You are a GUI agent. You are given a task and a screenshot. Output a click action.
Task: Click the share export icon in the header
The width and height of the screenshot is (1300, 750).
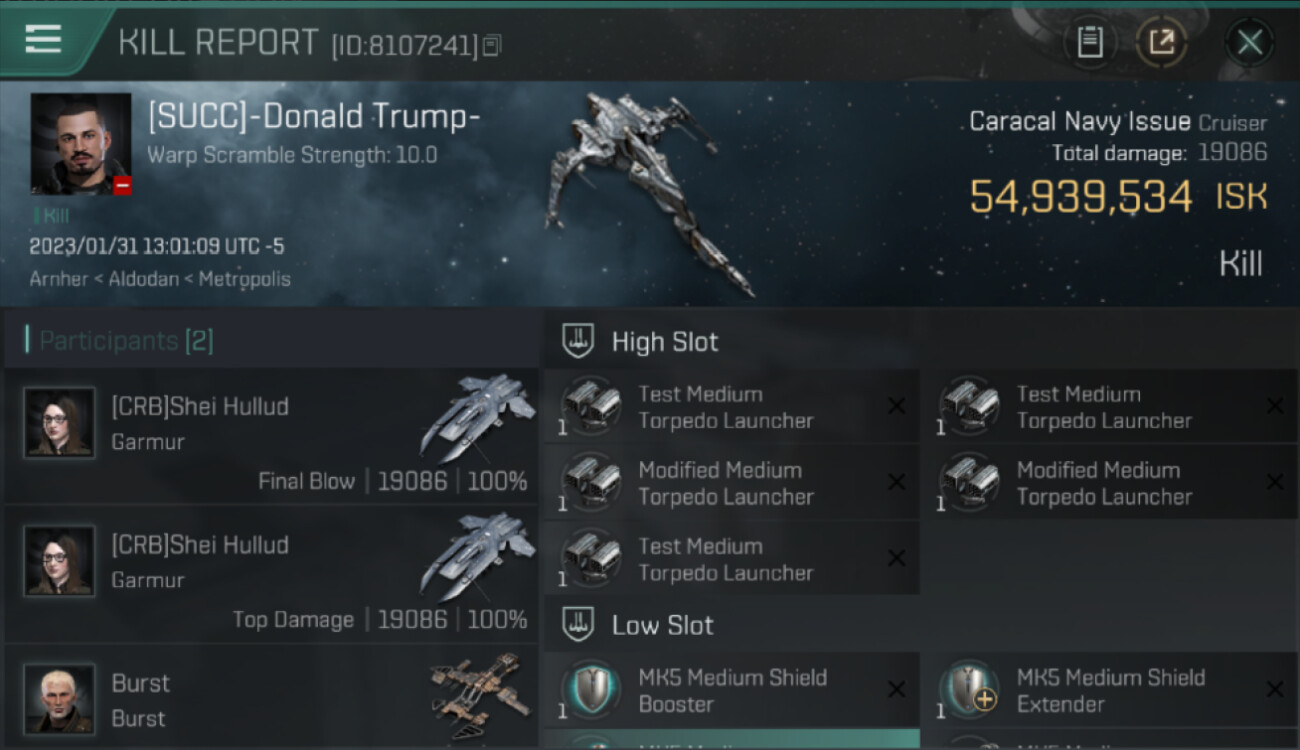click(x=1161, y=42)
